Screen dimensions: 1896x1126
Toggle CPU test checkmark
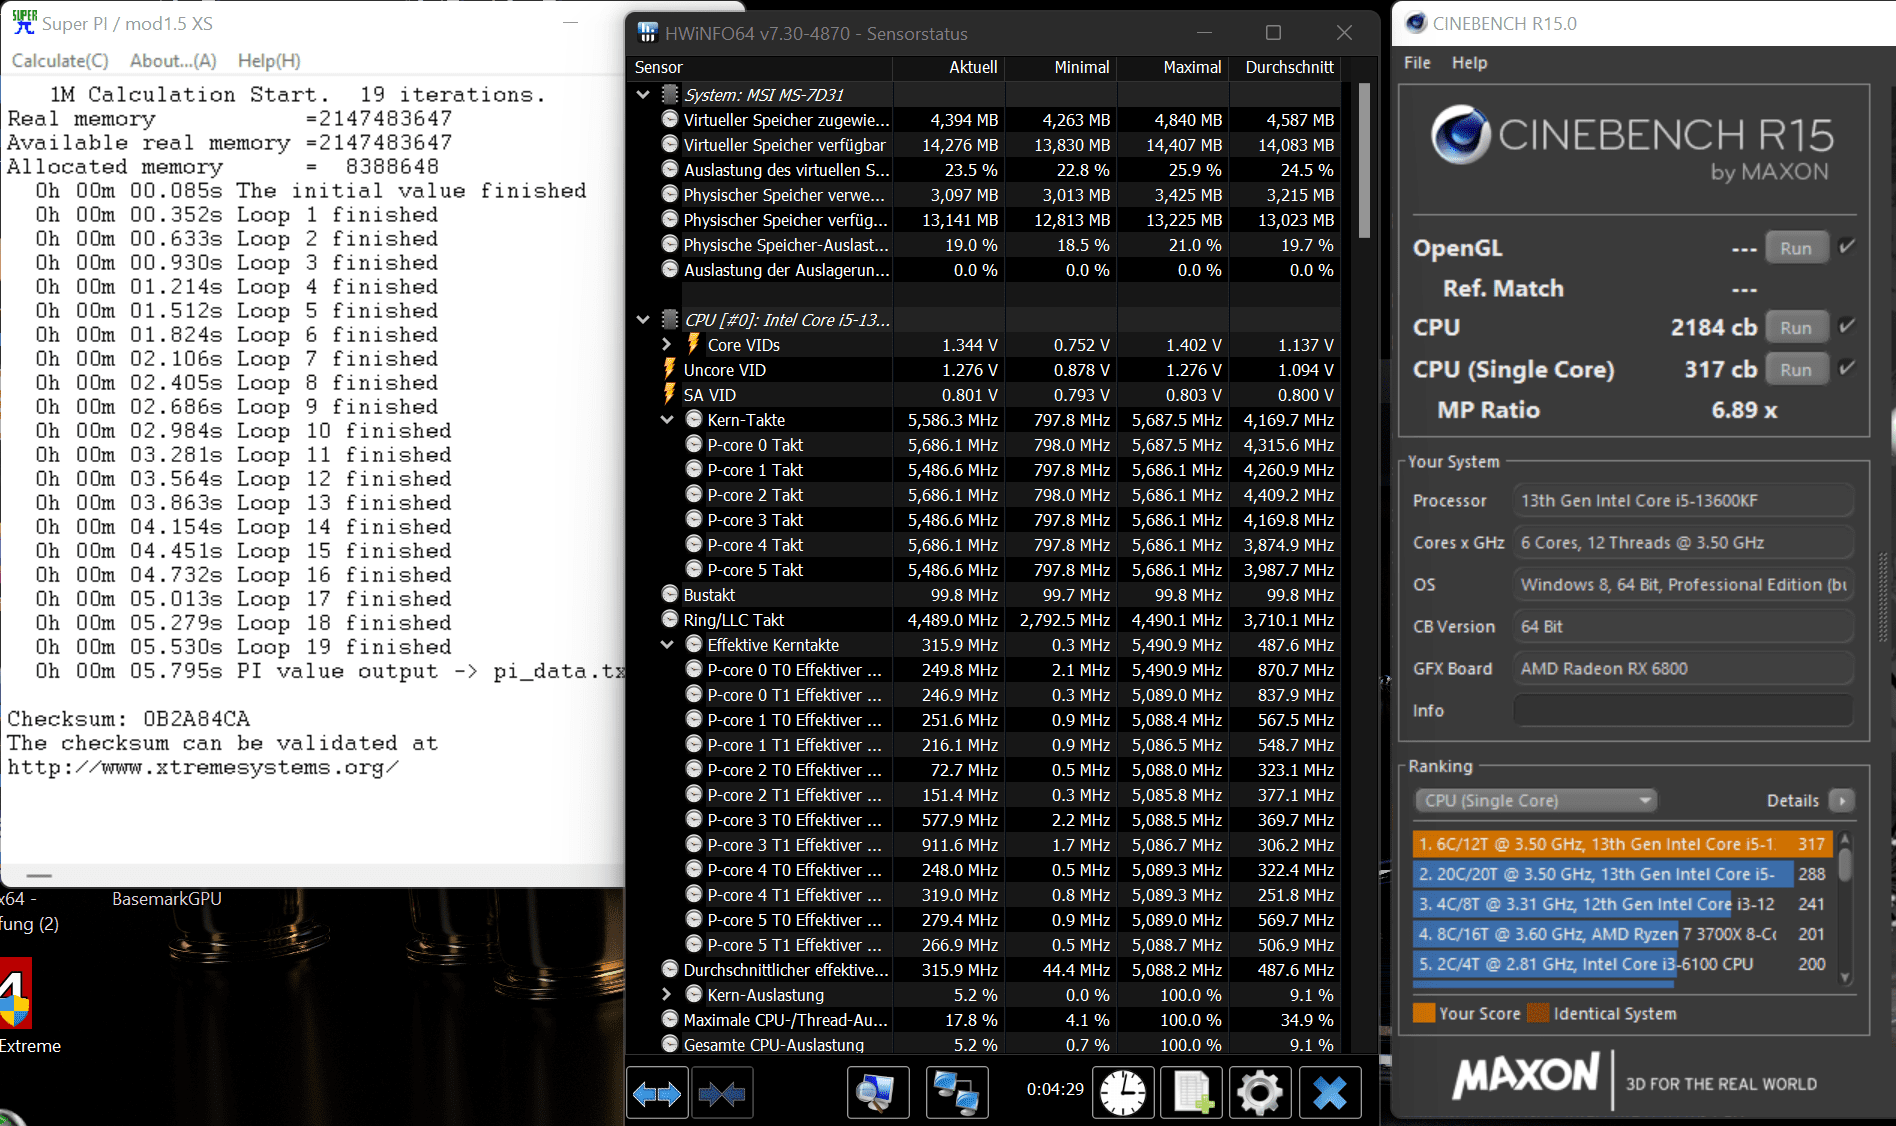click(x=1847, y=326)
